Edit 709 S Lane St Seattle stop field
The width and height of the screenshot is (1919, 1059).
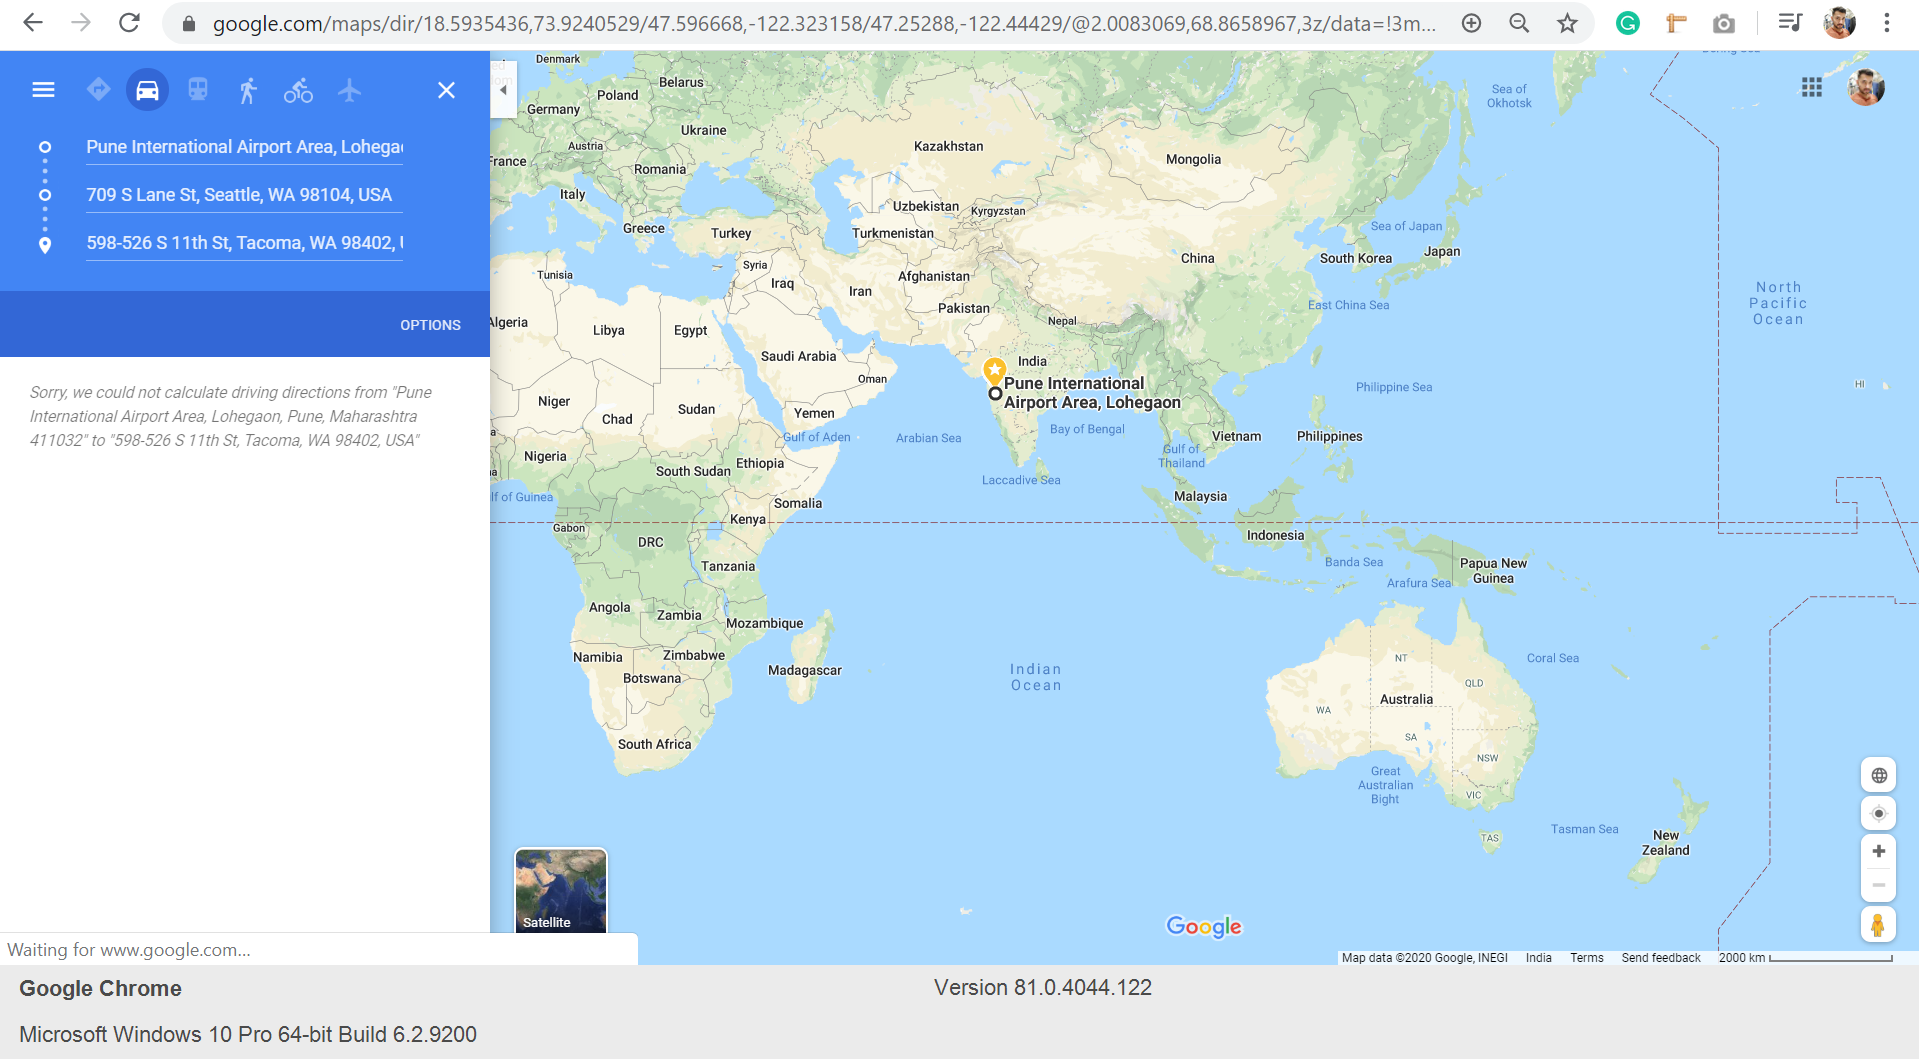(244, 195)
